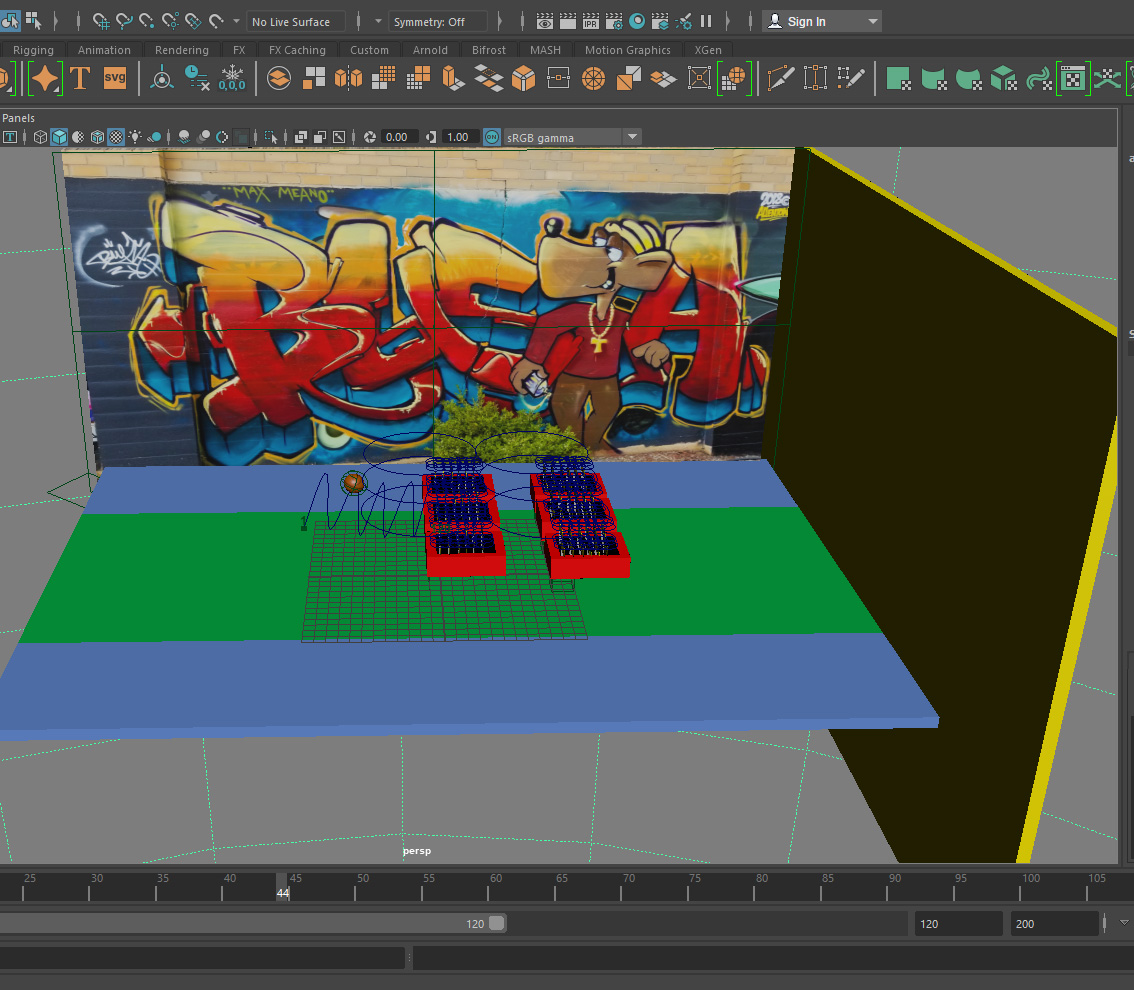1134x990 pixels.
Task: Open the Render View clapperboard eye icon
Action: (545, 22)
